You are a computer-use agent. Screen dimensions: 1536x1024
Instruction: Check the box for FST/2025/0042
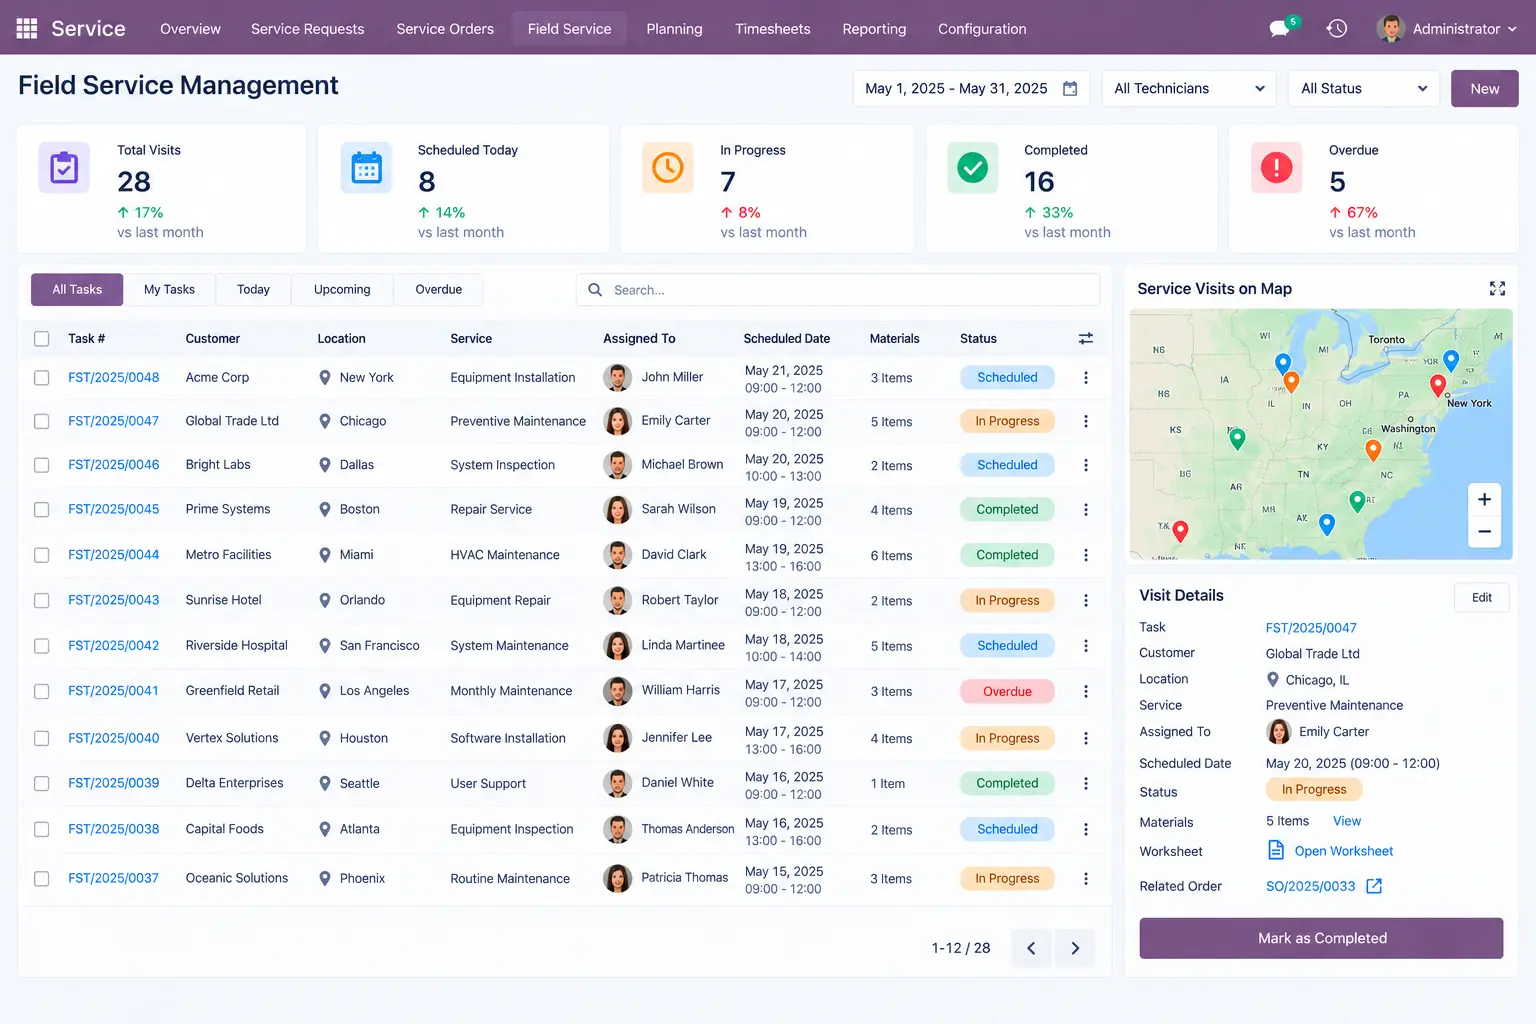pos(42,646)
